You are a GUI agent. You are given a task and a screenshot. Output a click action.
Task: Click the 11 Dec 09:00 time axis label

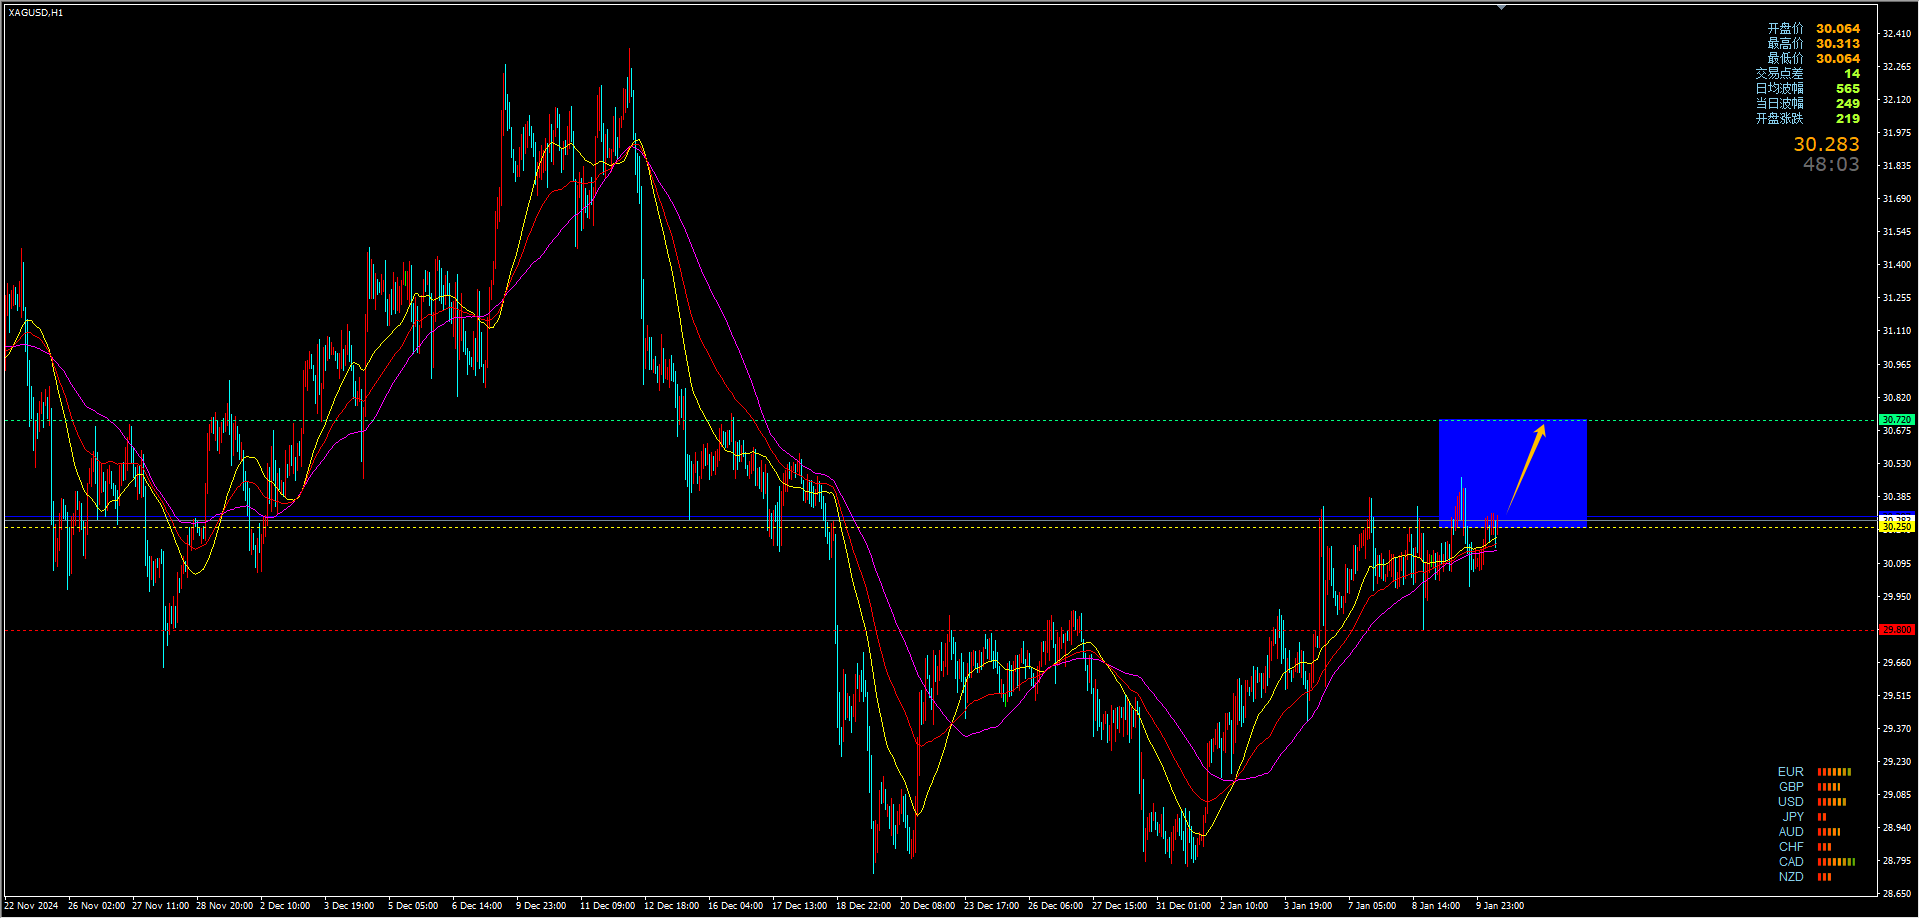(607, 906)
